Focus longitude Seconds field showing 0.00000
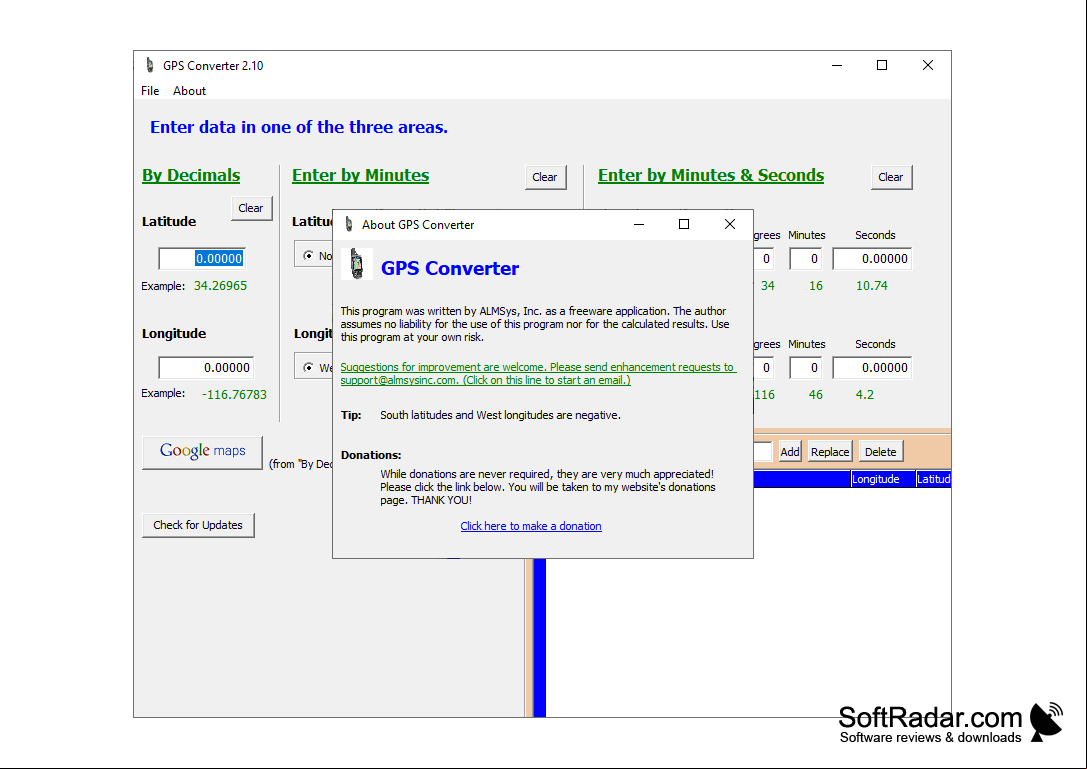This screenshot has width=1087, height=769. pos(872,368)
